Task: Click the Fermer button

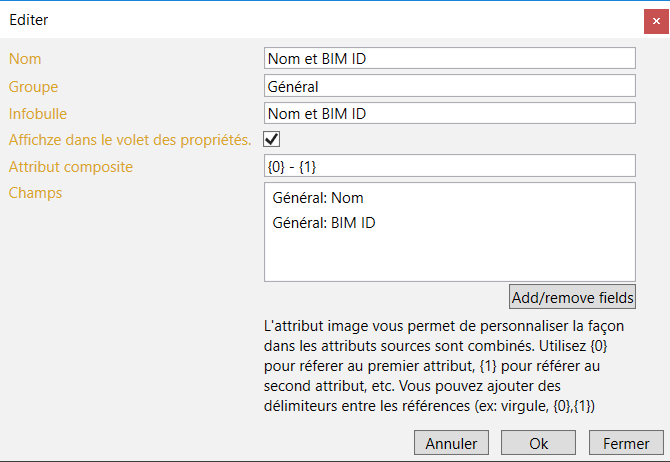Action: point(626,442)
